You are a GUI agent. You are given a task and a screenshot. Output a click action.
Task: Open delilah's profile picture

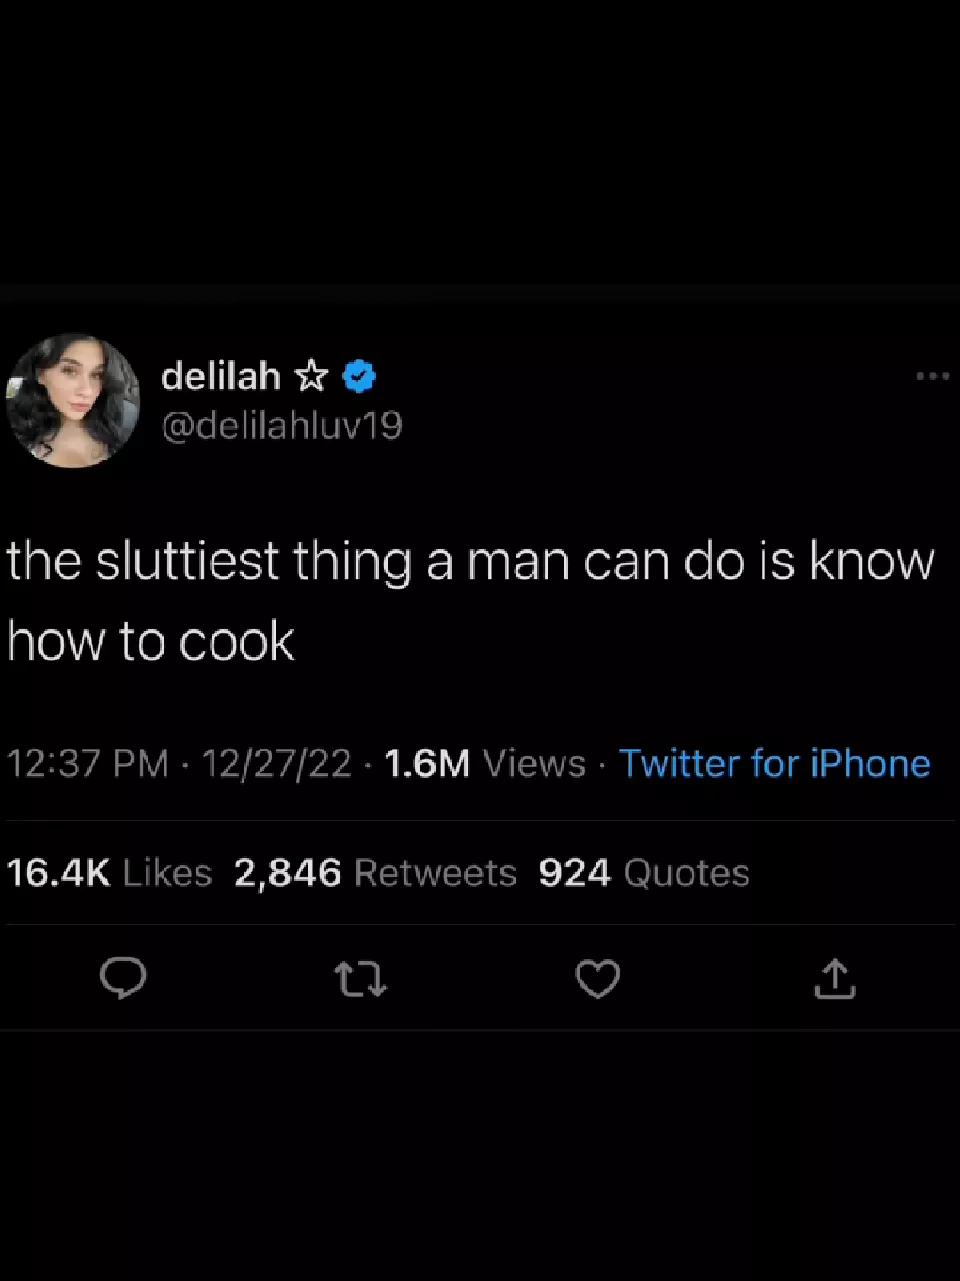[73, 400]
